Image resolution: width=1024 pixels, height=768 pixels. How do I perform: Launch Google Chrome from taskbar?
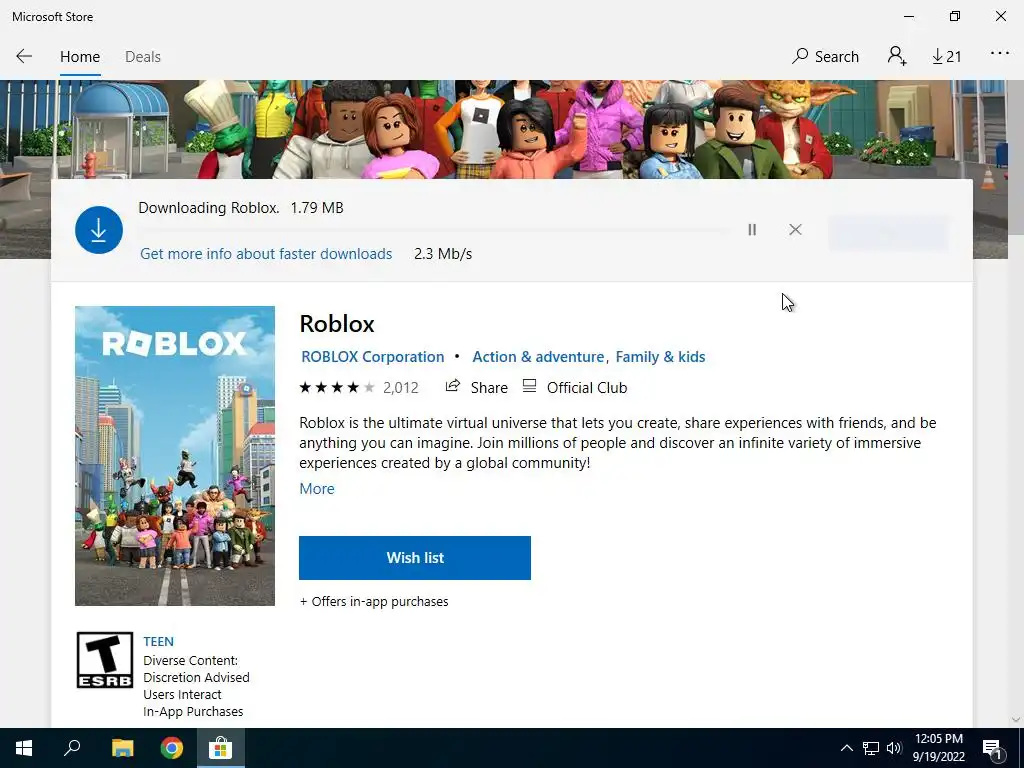pos(172,748)
